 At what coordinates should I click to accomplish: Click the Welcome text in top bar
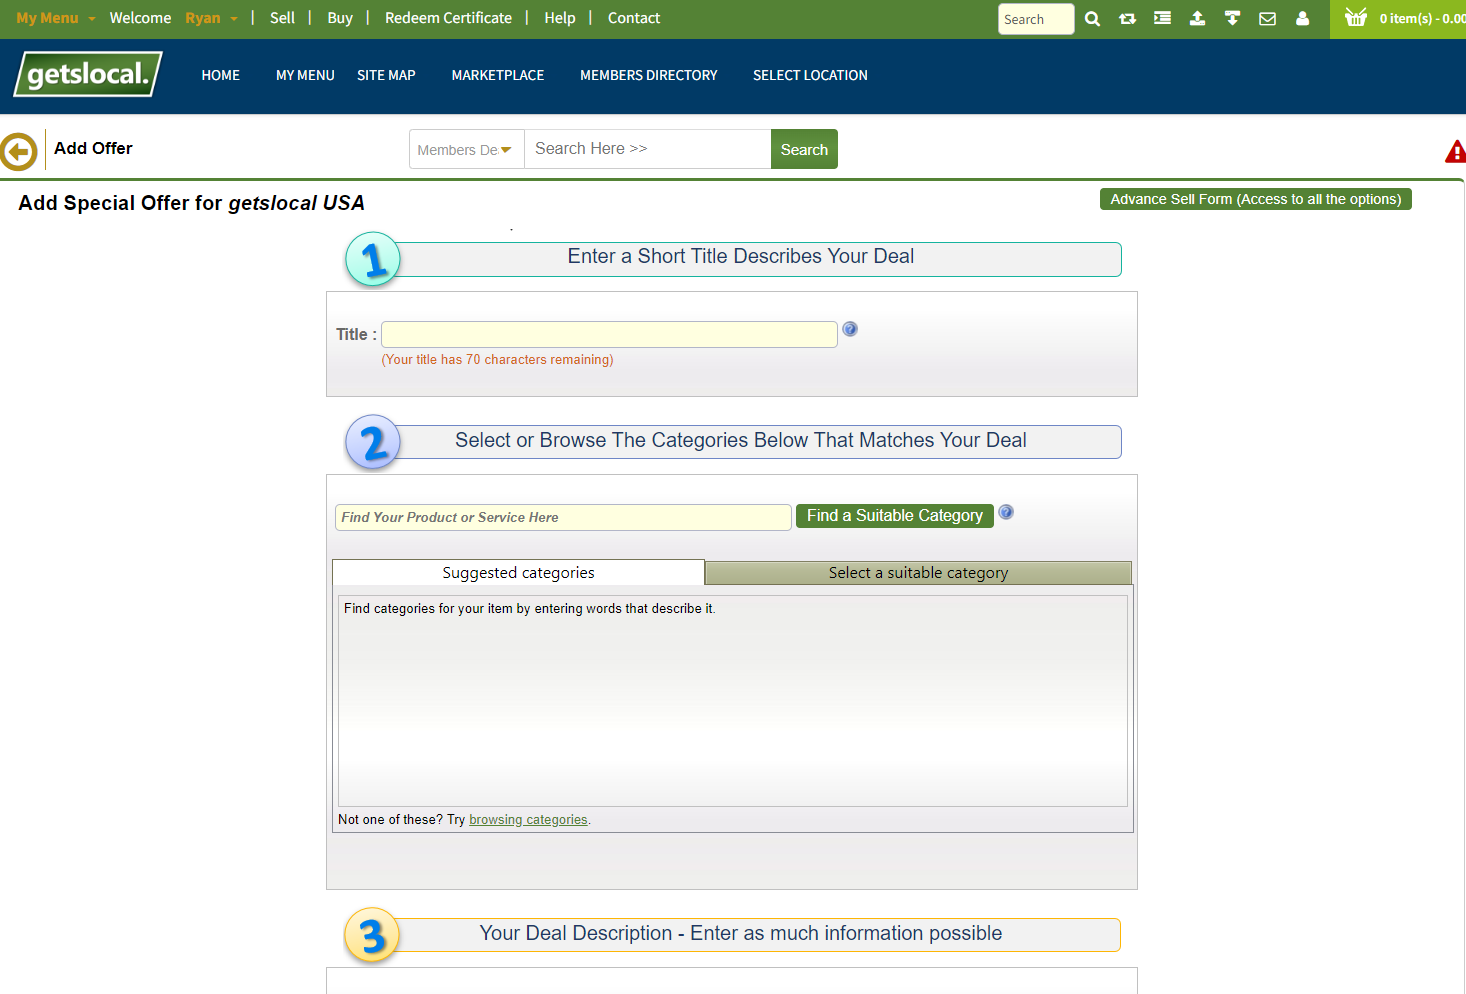pos(140,18)
